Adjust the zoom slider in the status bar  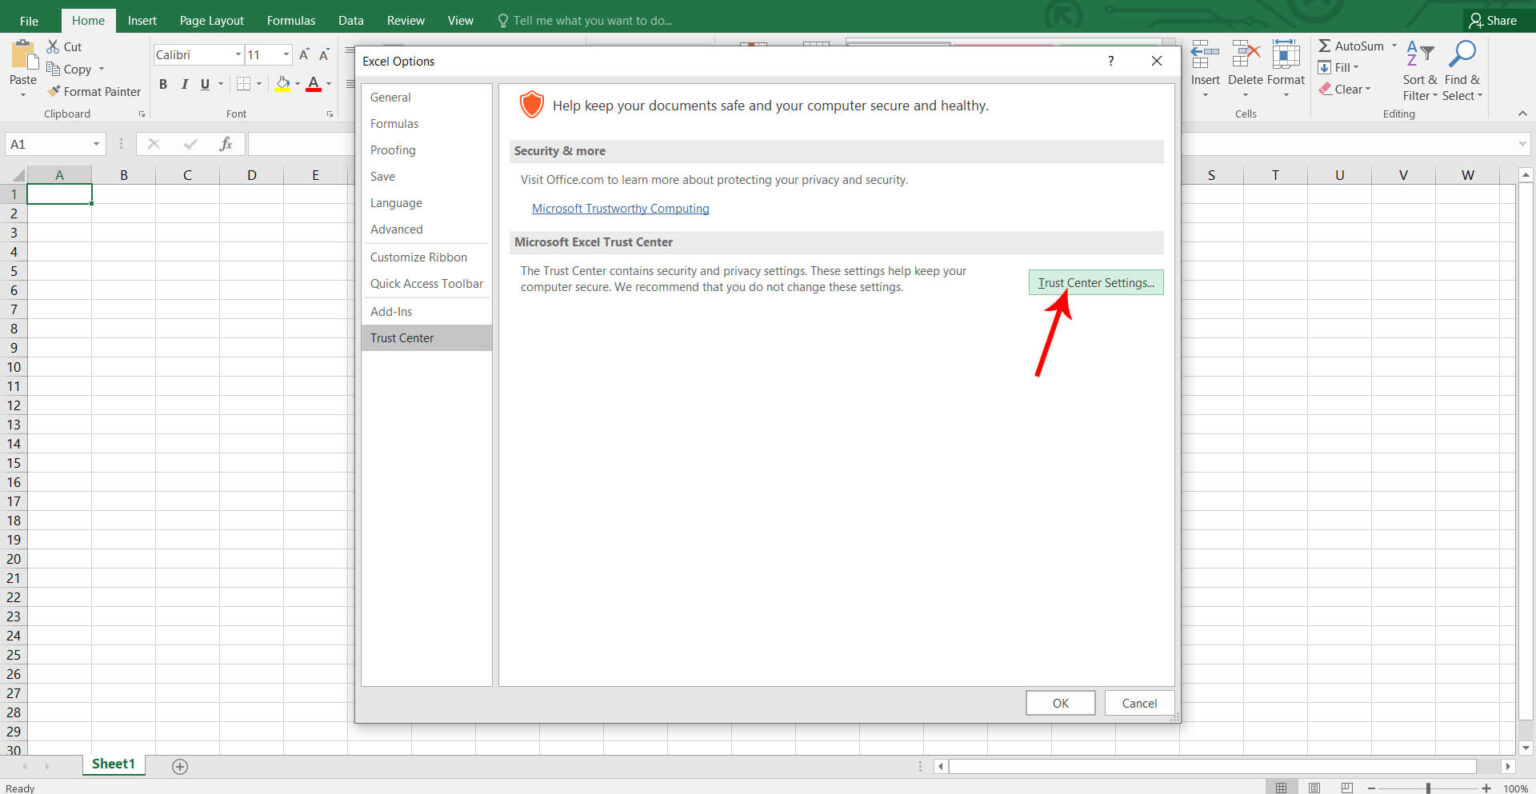coord(1428,788)
